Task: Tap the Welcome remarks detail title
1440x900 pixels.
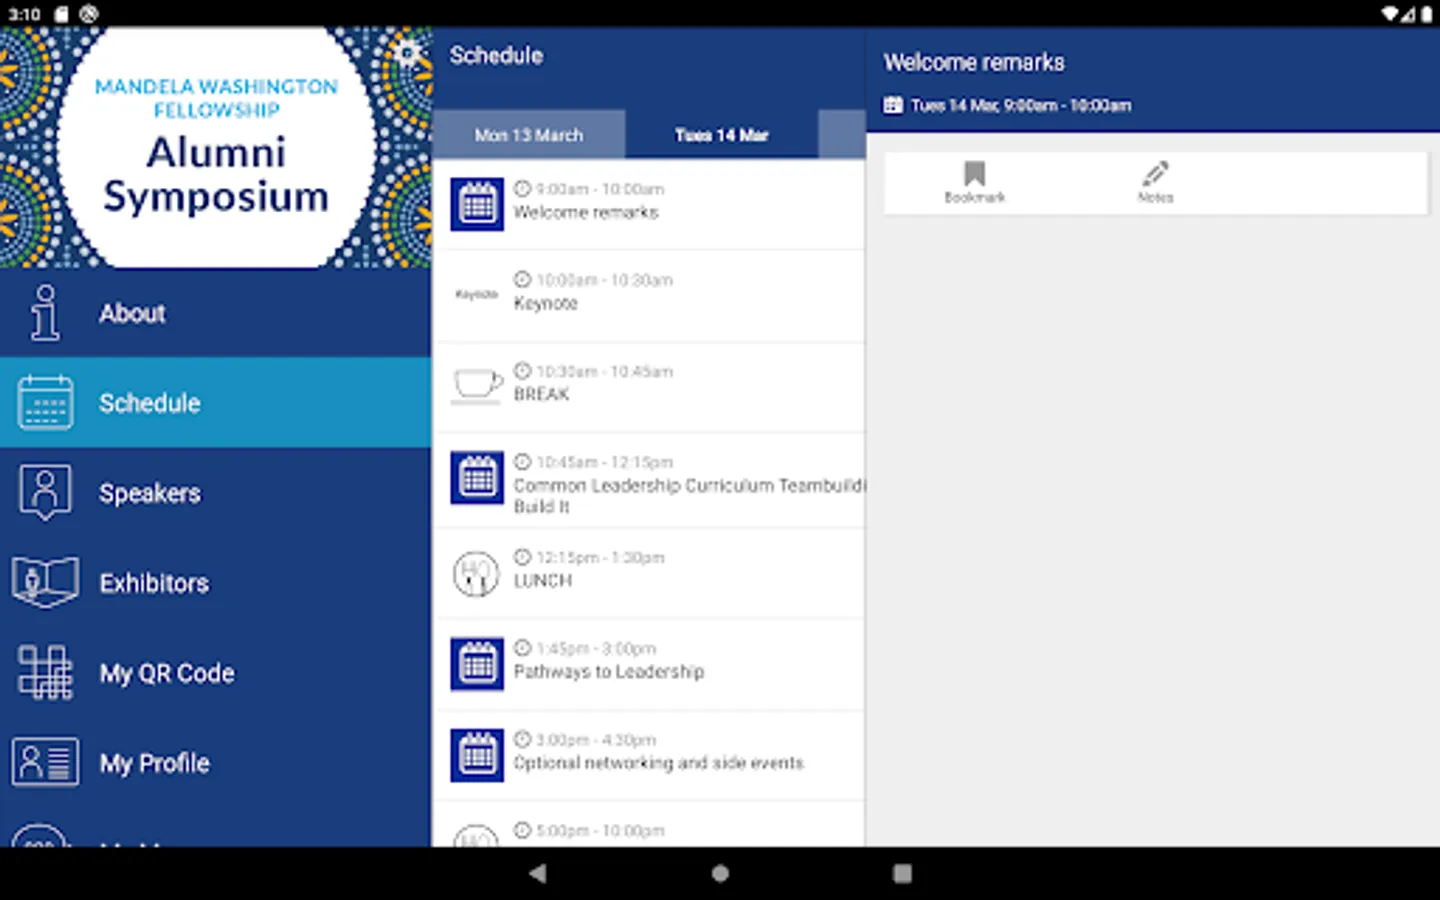Action: [974, 62]
